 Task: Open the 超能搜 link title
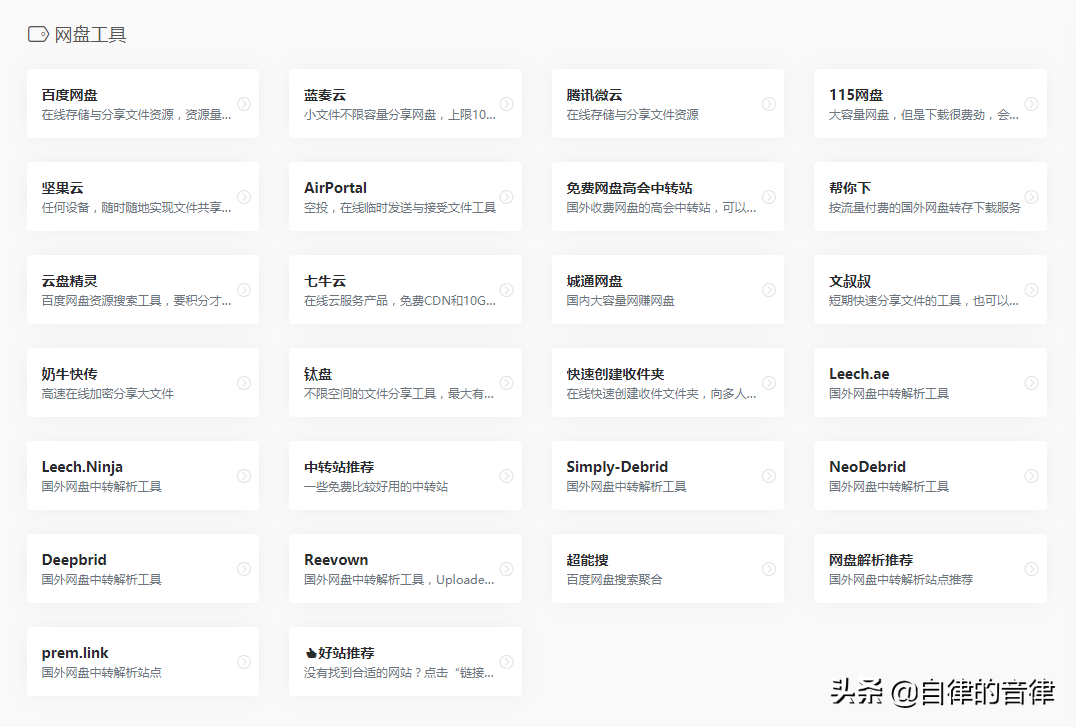pos(587,560)
